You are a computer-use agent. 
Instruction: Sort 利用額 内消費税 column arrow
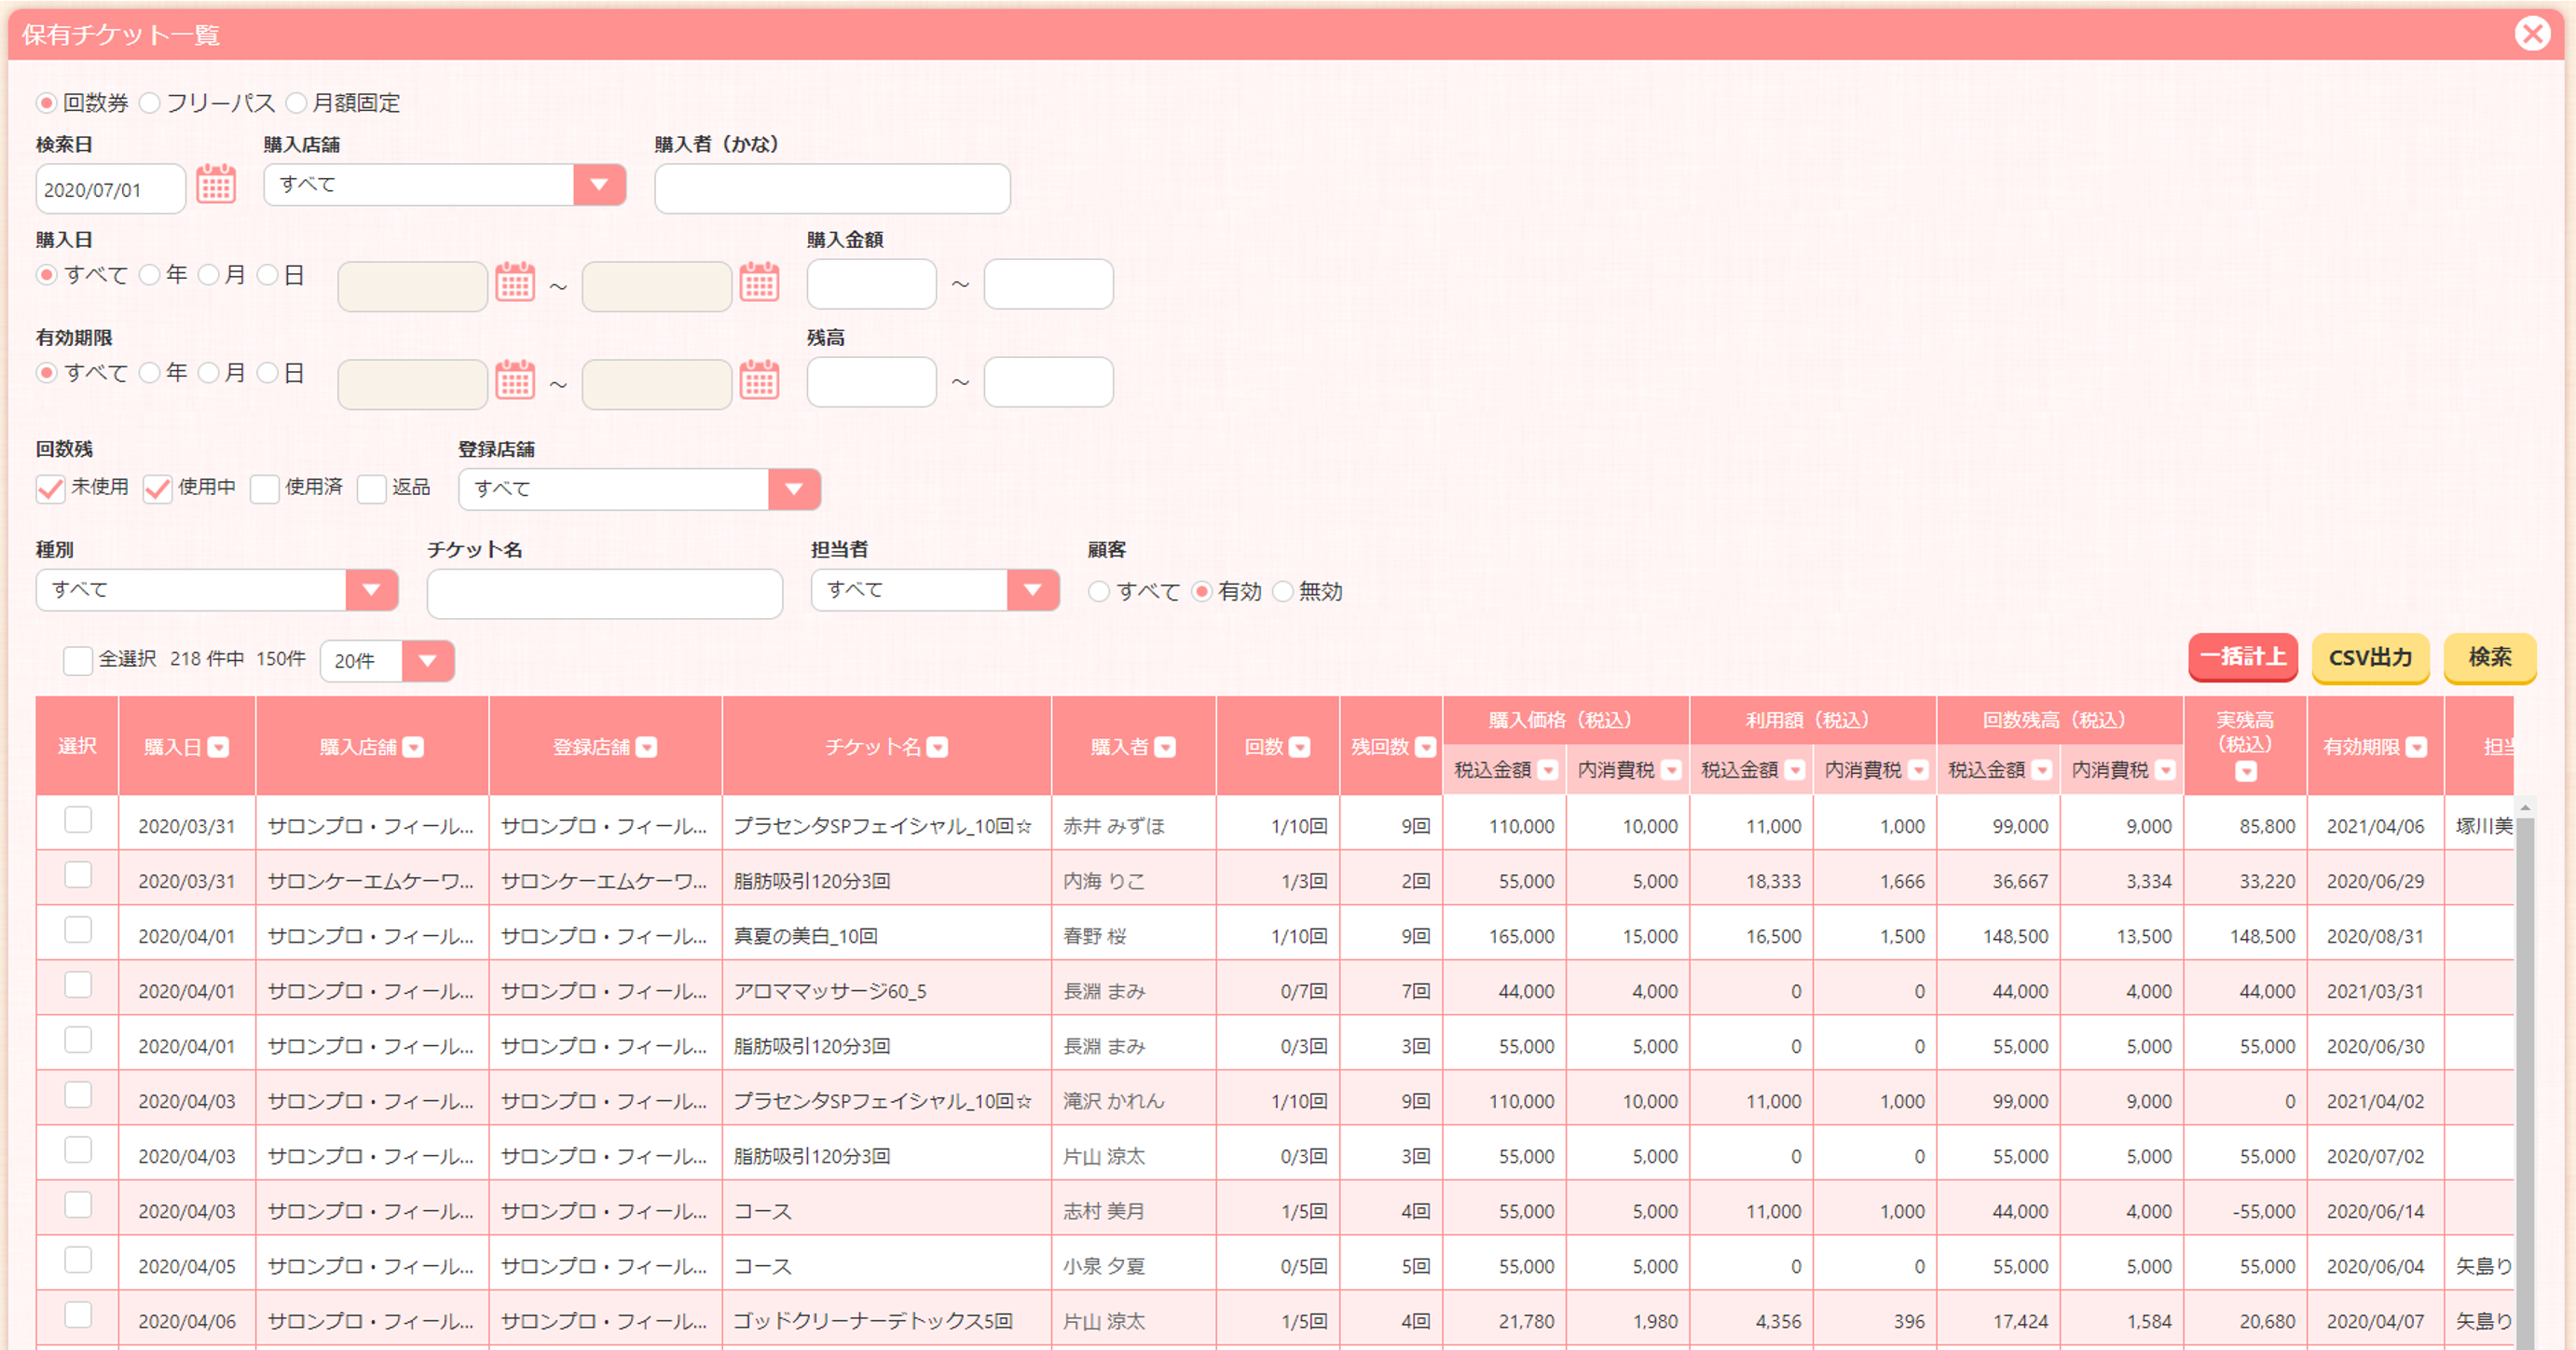click(x=1918, y=770)
